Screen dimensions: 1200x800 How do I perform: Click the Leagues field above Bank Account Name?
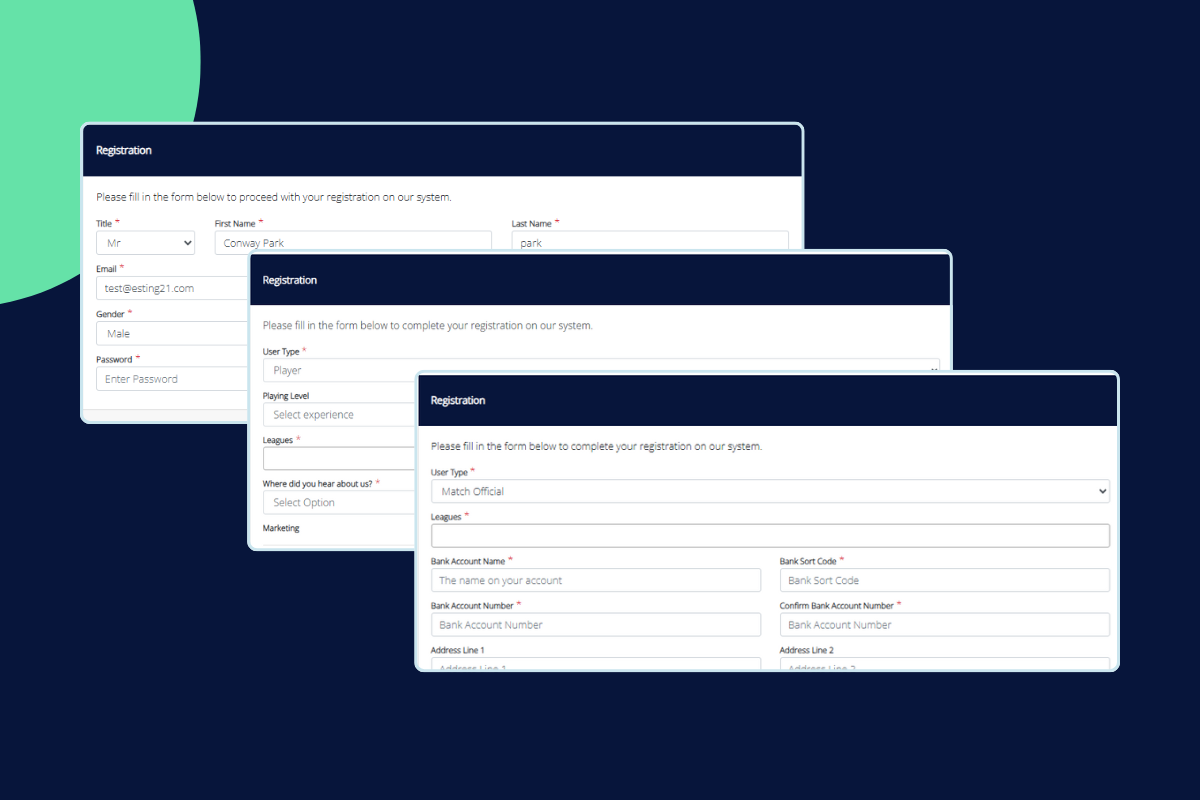coord(770,535)
